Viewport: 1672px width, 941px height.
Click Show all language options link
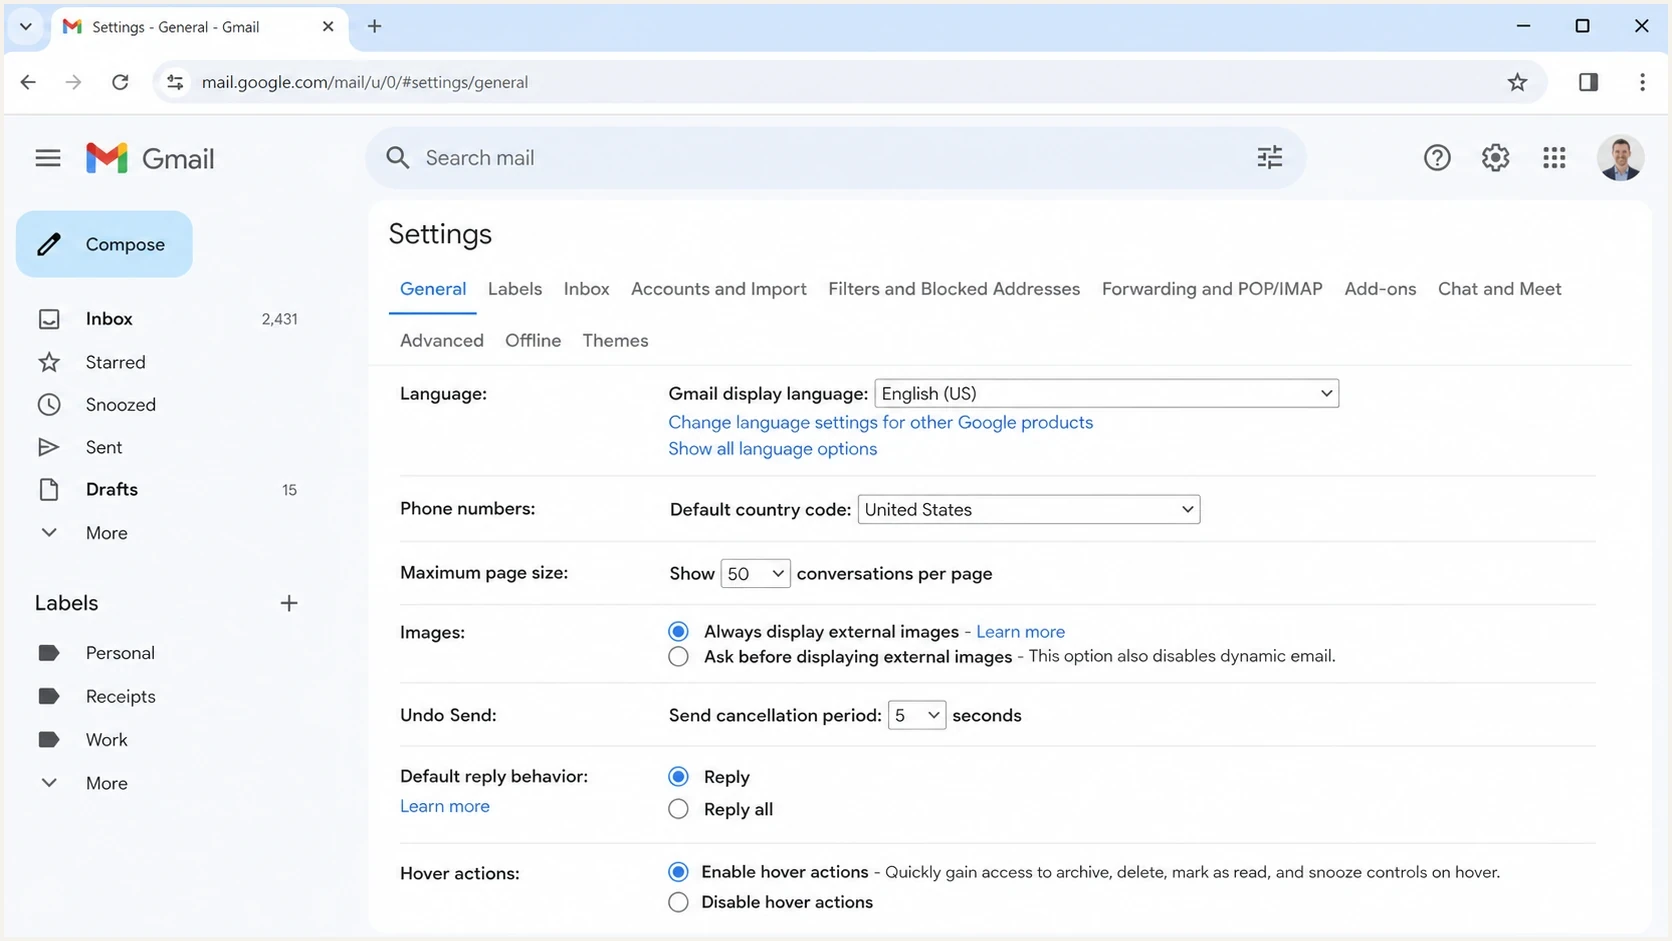(772, 449)
